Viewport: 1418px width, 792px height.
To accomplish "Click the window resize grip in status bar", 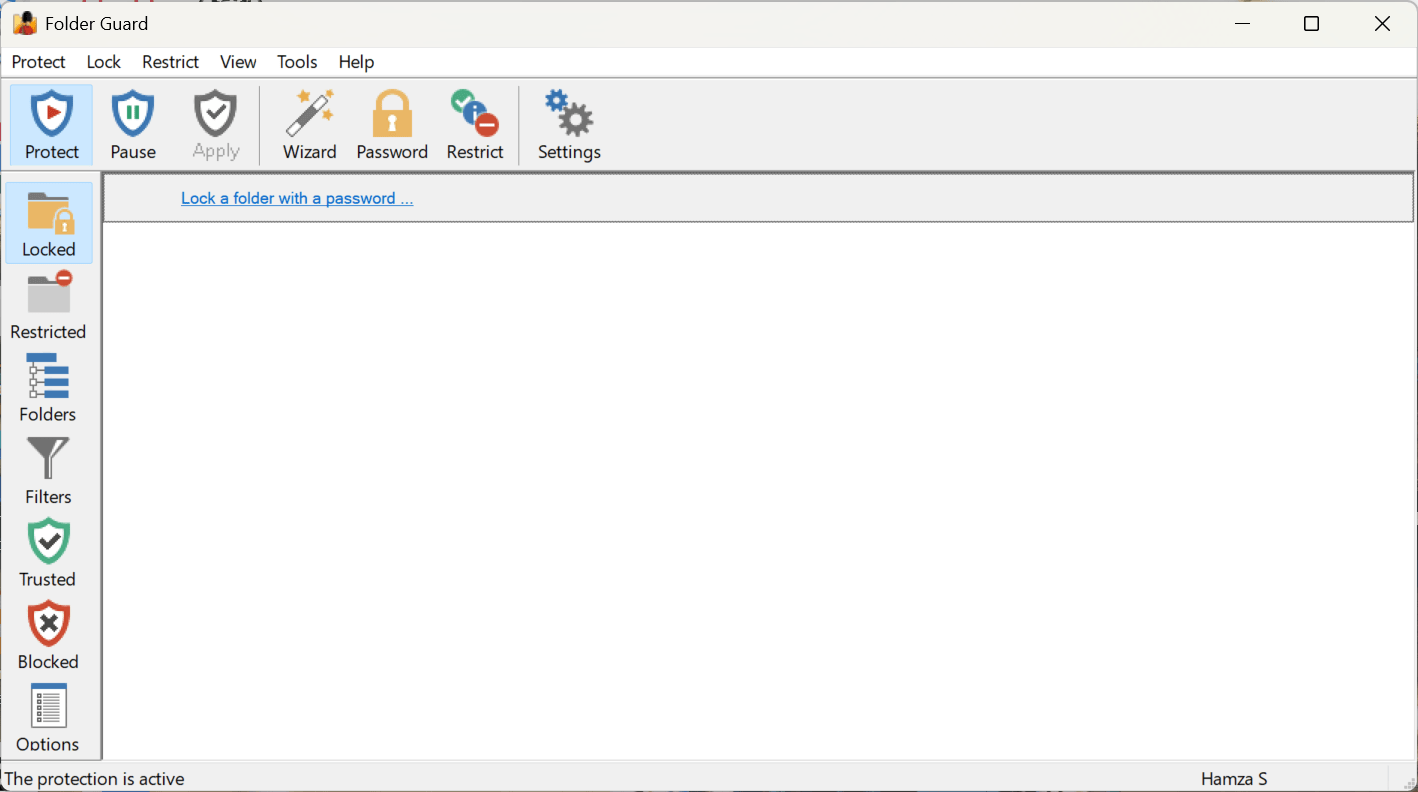I will tap(1408, 782).
